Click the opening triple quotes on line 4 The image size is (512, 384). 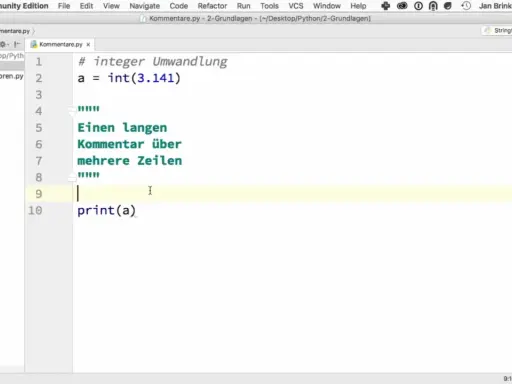click(88, 109)
